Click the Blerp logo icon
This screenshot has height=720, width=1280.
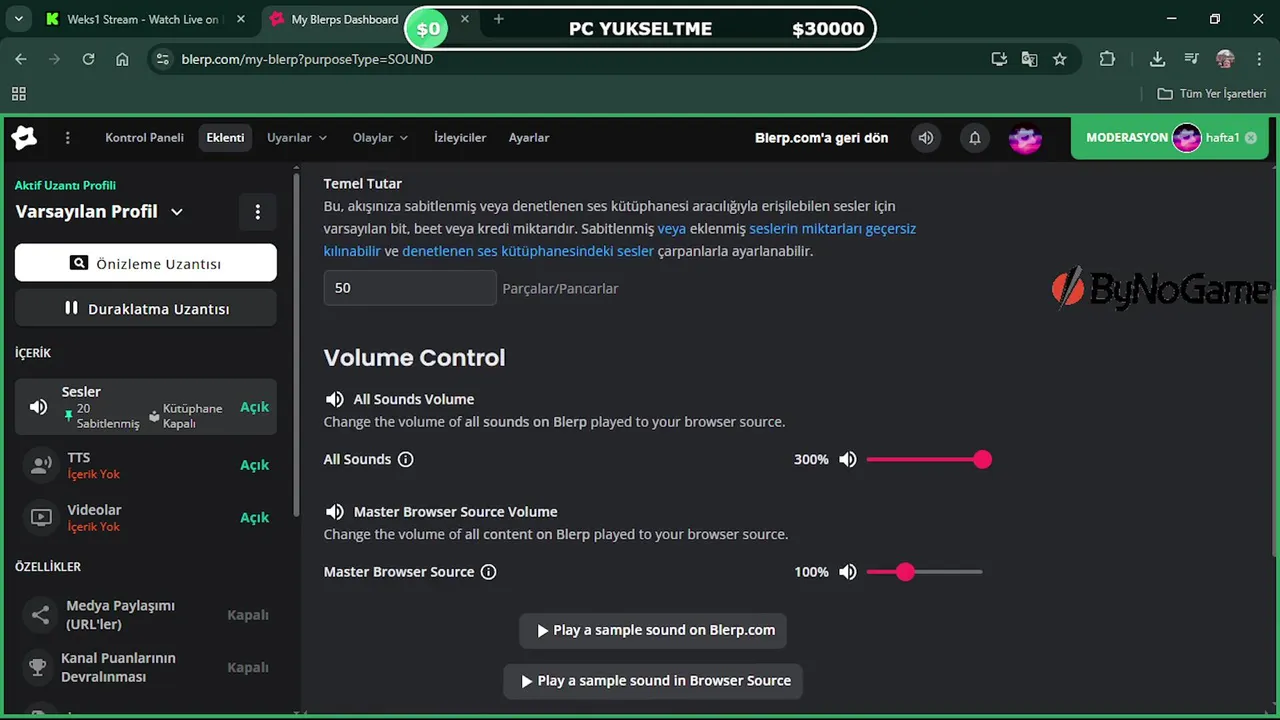pyautogui.click(x=24, y=138)
